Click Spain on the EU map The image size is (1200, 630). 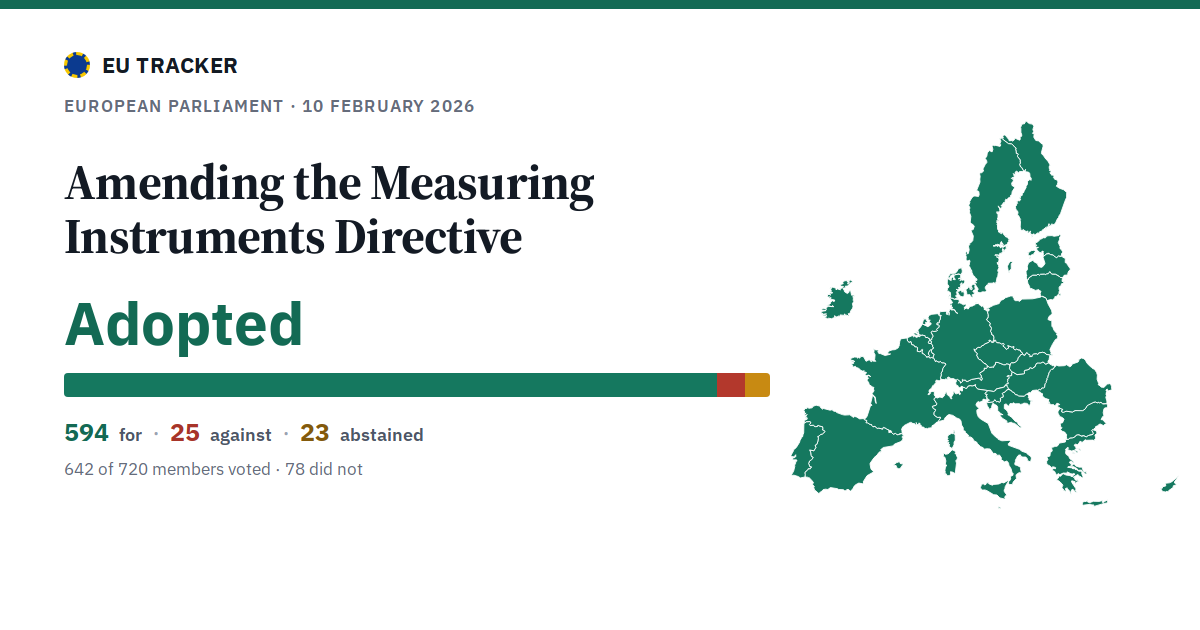(850, 450)
